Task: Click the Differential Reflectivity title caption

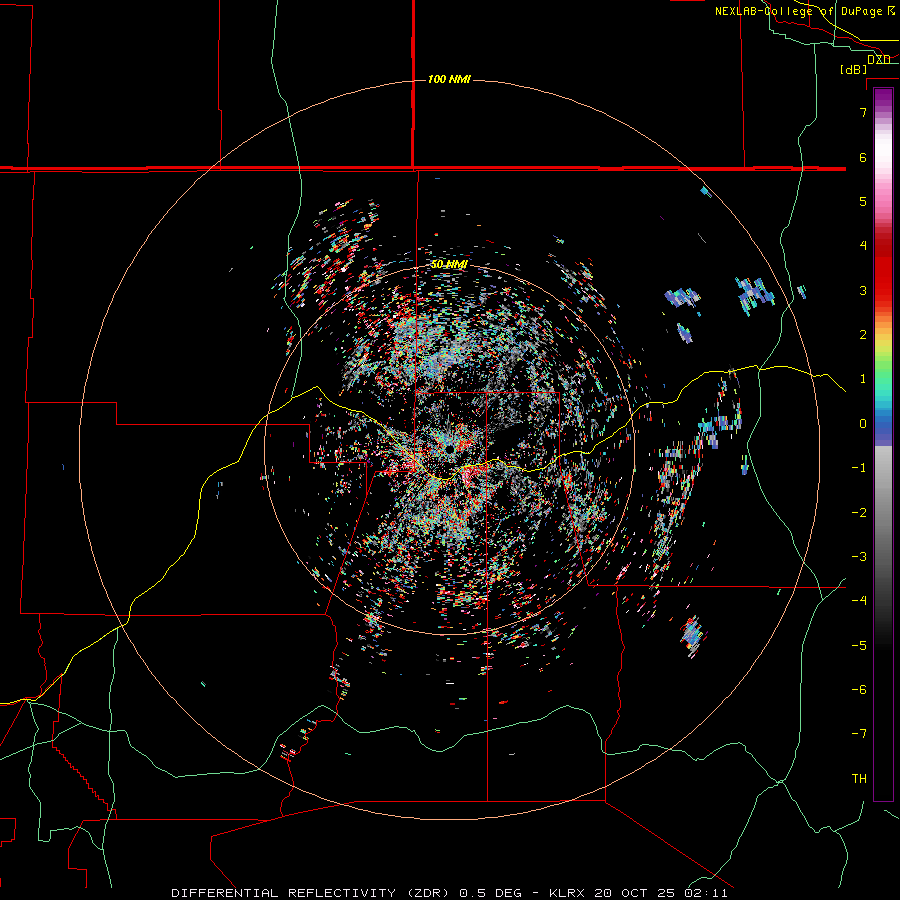Action: pos(449,893)
